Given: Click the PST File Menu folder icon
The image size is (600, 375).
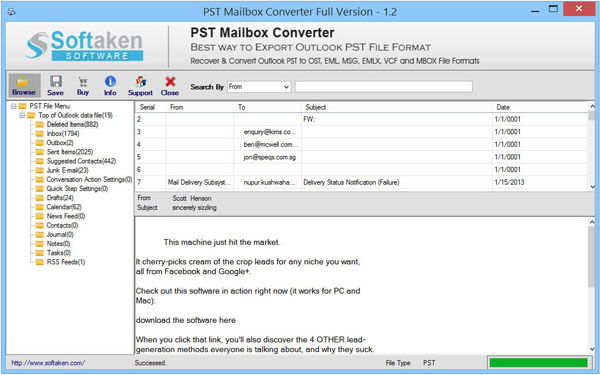Looking at the screenshot, I should (23, 106).
